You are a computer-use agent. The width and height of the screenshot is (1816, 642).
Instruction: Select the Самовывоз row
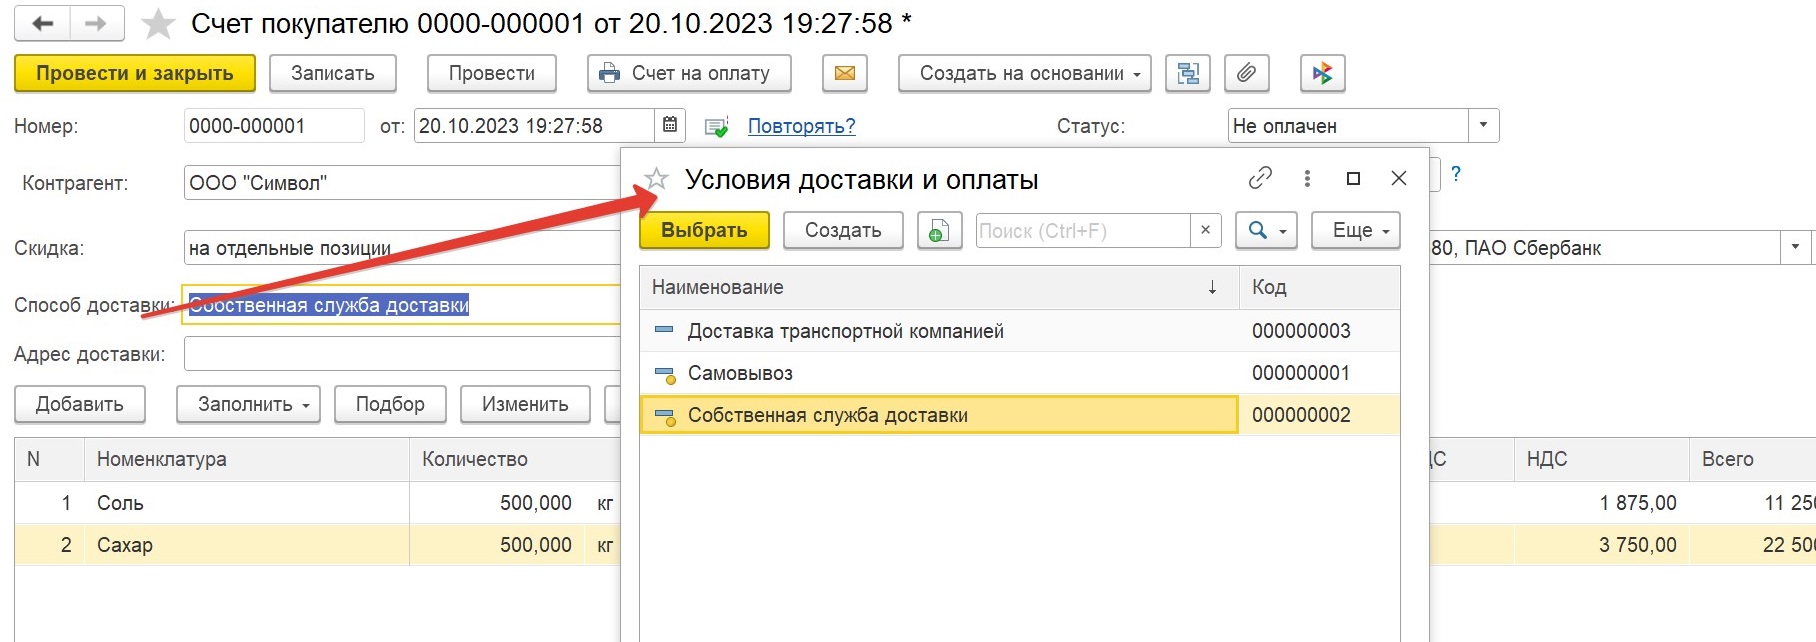1019,373
